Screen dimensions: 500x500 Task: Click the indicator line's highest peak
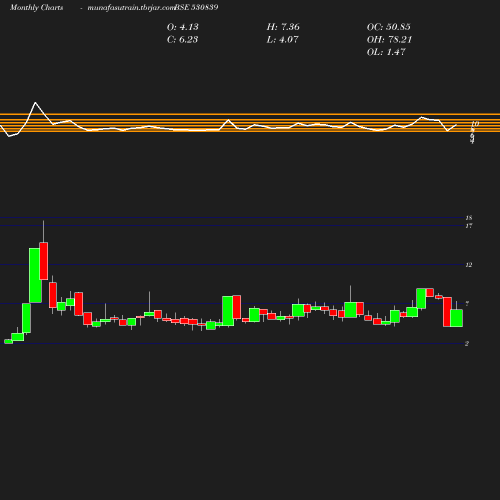35,103
